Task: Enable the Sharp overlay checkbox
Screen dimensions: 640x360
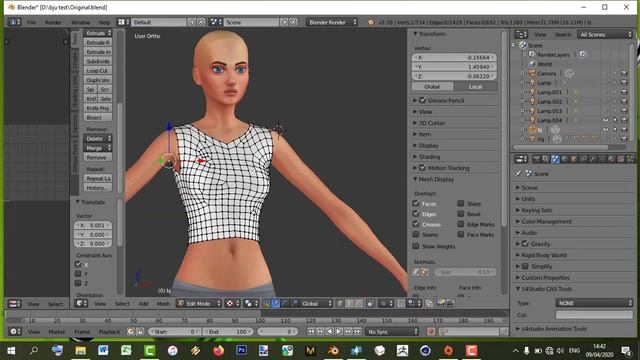Action: 461,203
